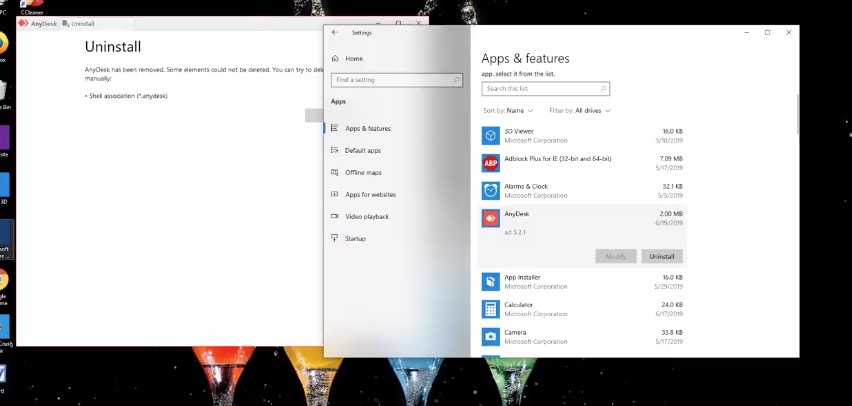The height and width of the screenshot is (406, 852).
Task: Select the Camera app icon
Action: [x=491, y=337]
